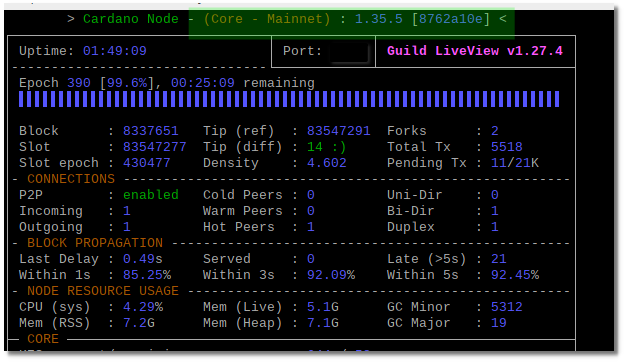Select the Late (>5s) value 21
This screenshot has width=624, height=362.
[499, 259]
